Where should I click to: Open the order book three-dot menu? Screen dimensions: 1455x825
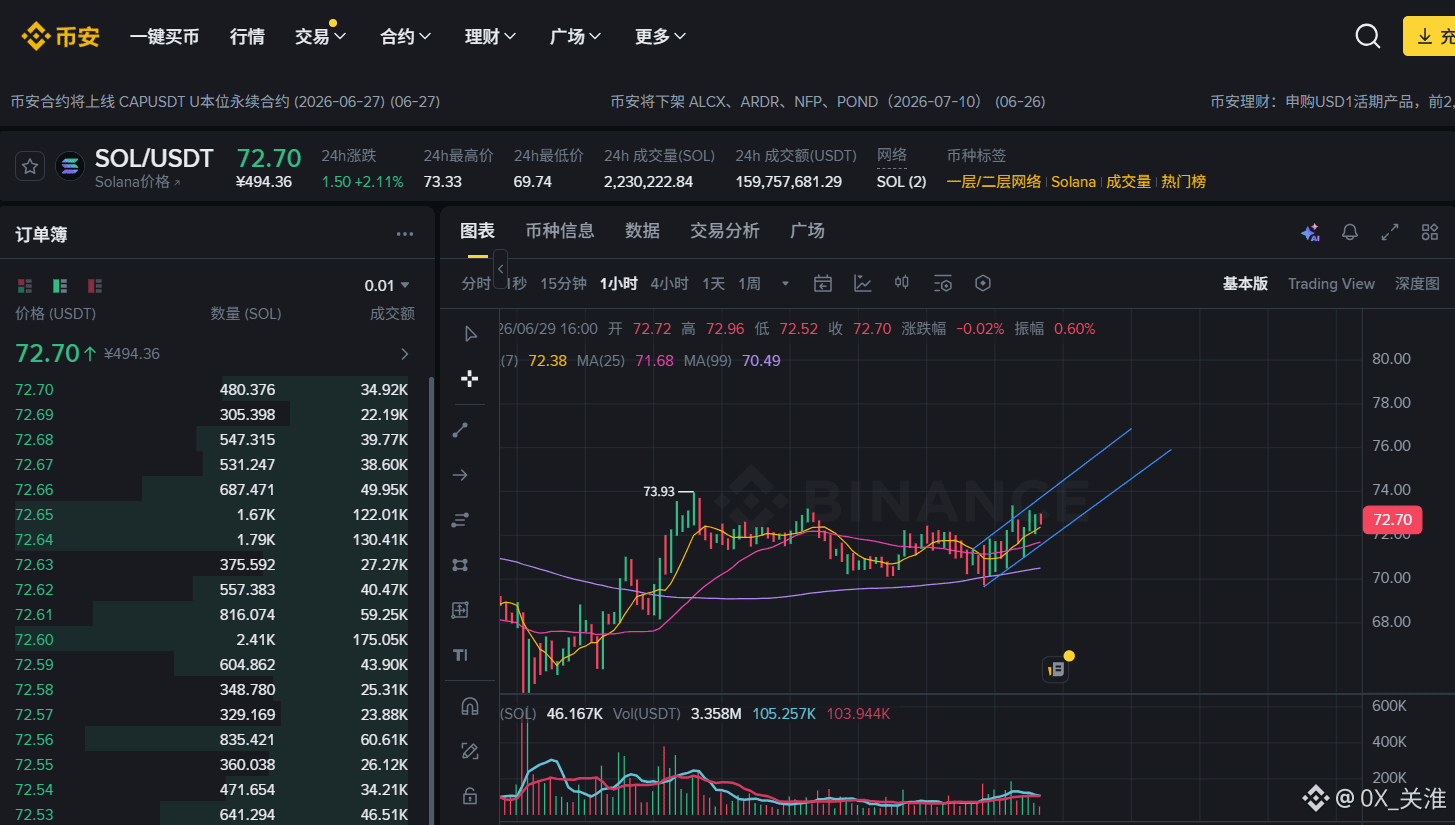click(x=405, y=234)
